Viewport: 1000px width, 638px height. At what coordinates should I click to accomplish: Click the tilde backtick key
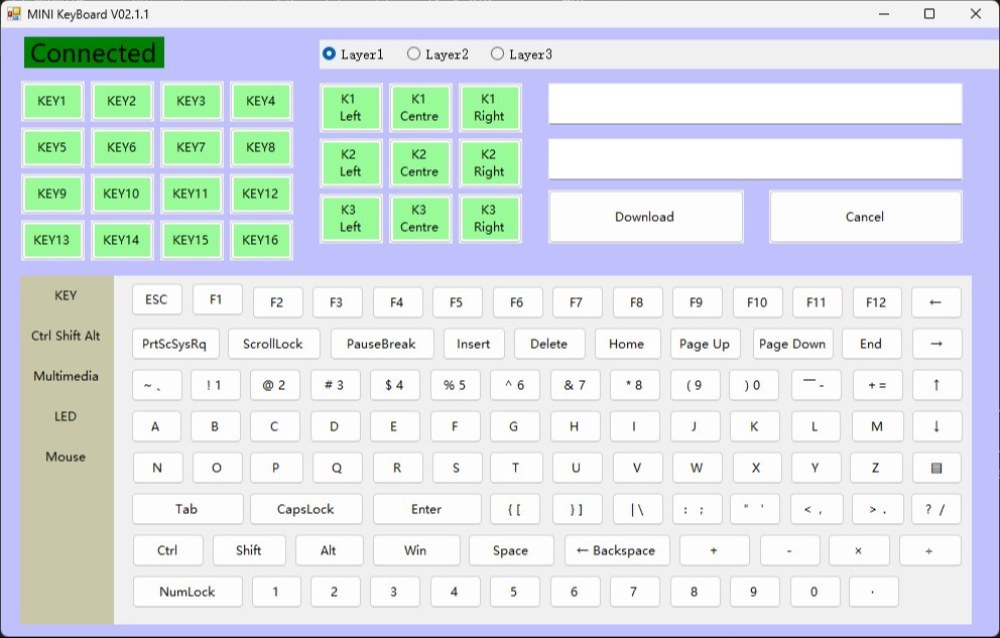156,385
